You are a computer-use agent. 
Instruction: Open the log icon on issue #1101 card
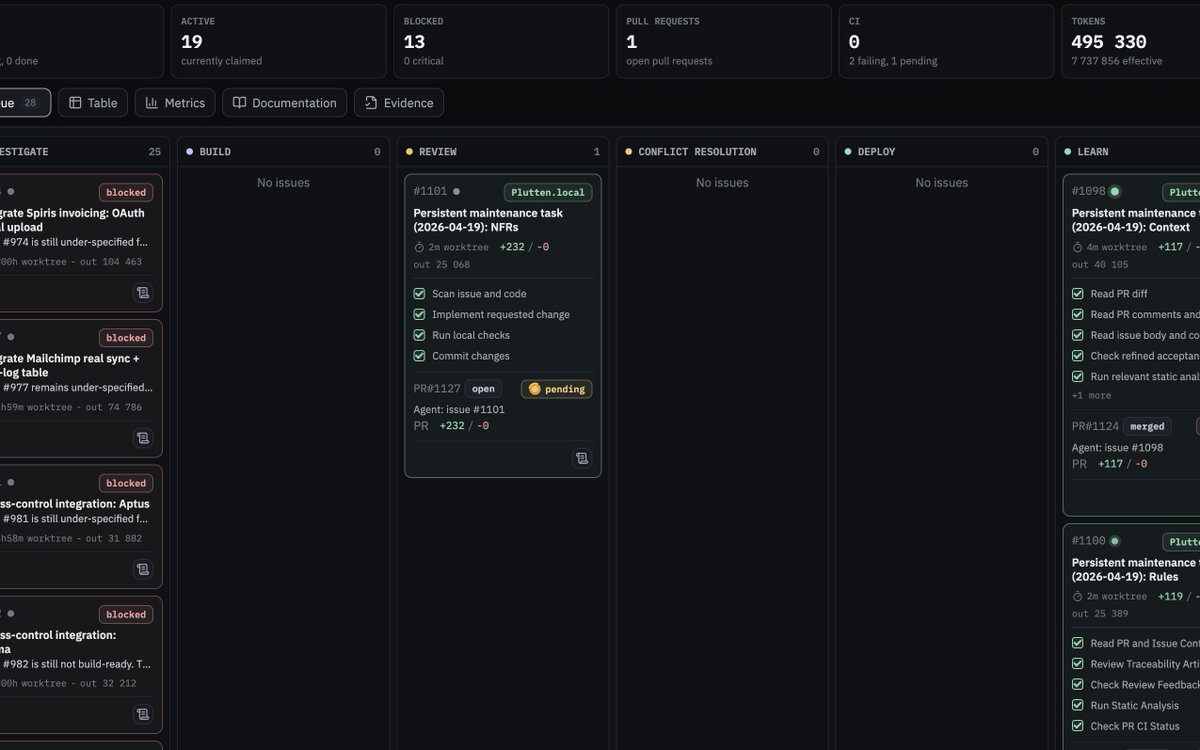coord(582,458)
